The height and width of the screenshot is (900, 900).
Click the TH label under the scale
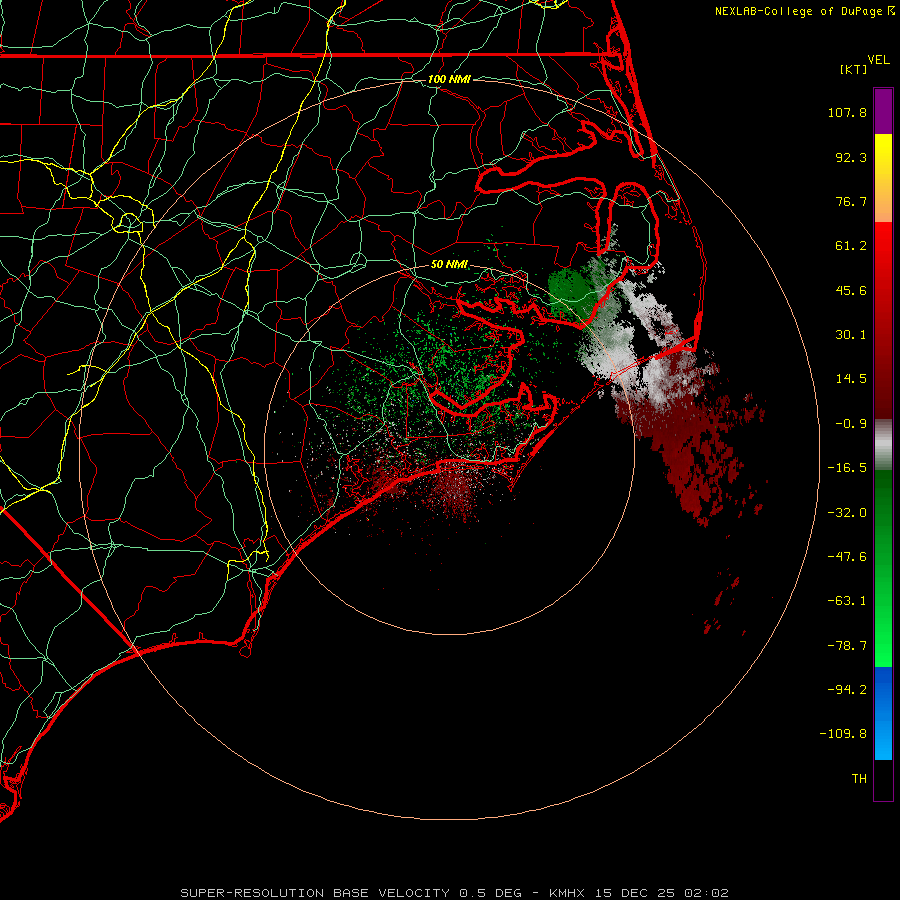point(859,779)
